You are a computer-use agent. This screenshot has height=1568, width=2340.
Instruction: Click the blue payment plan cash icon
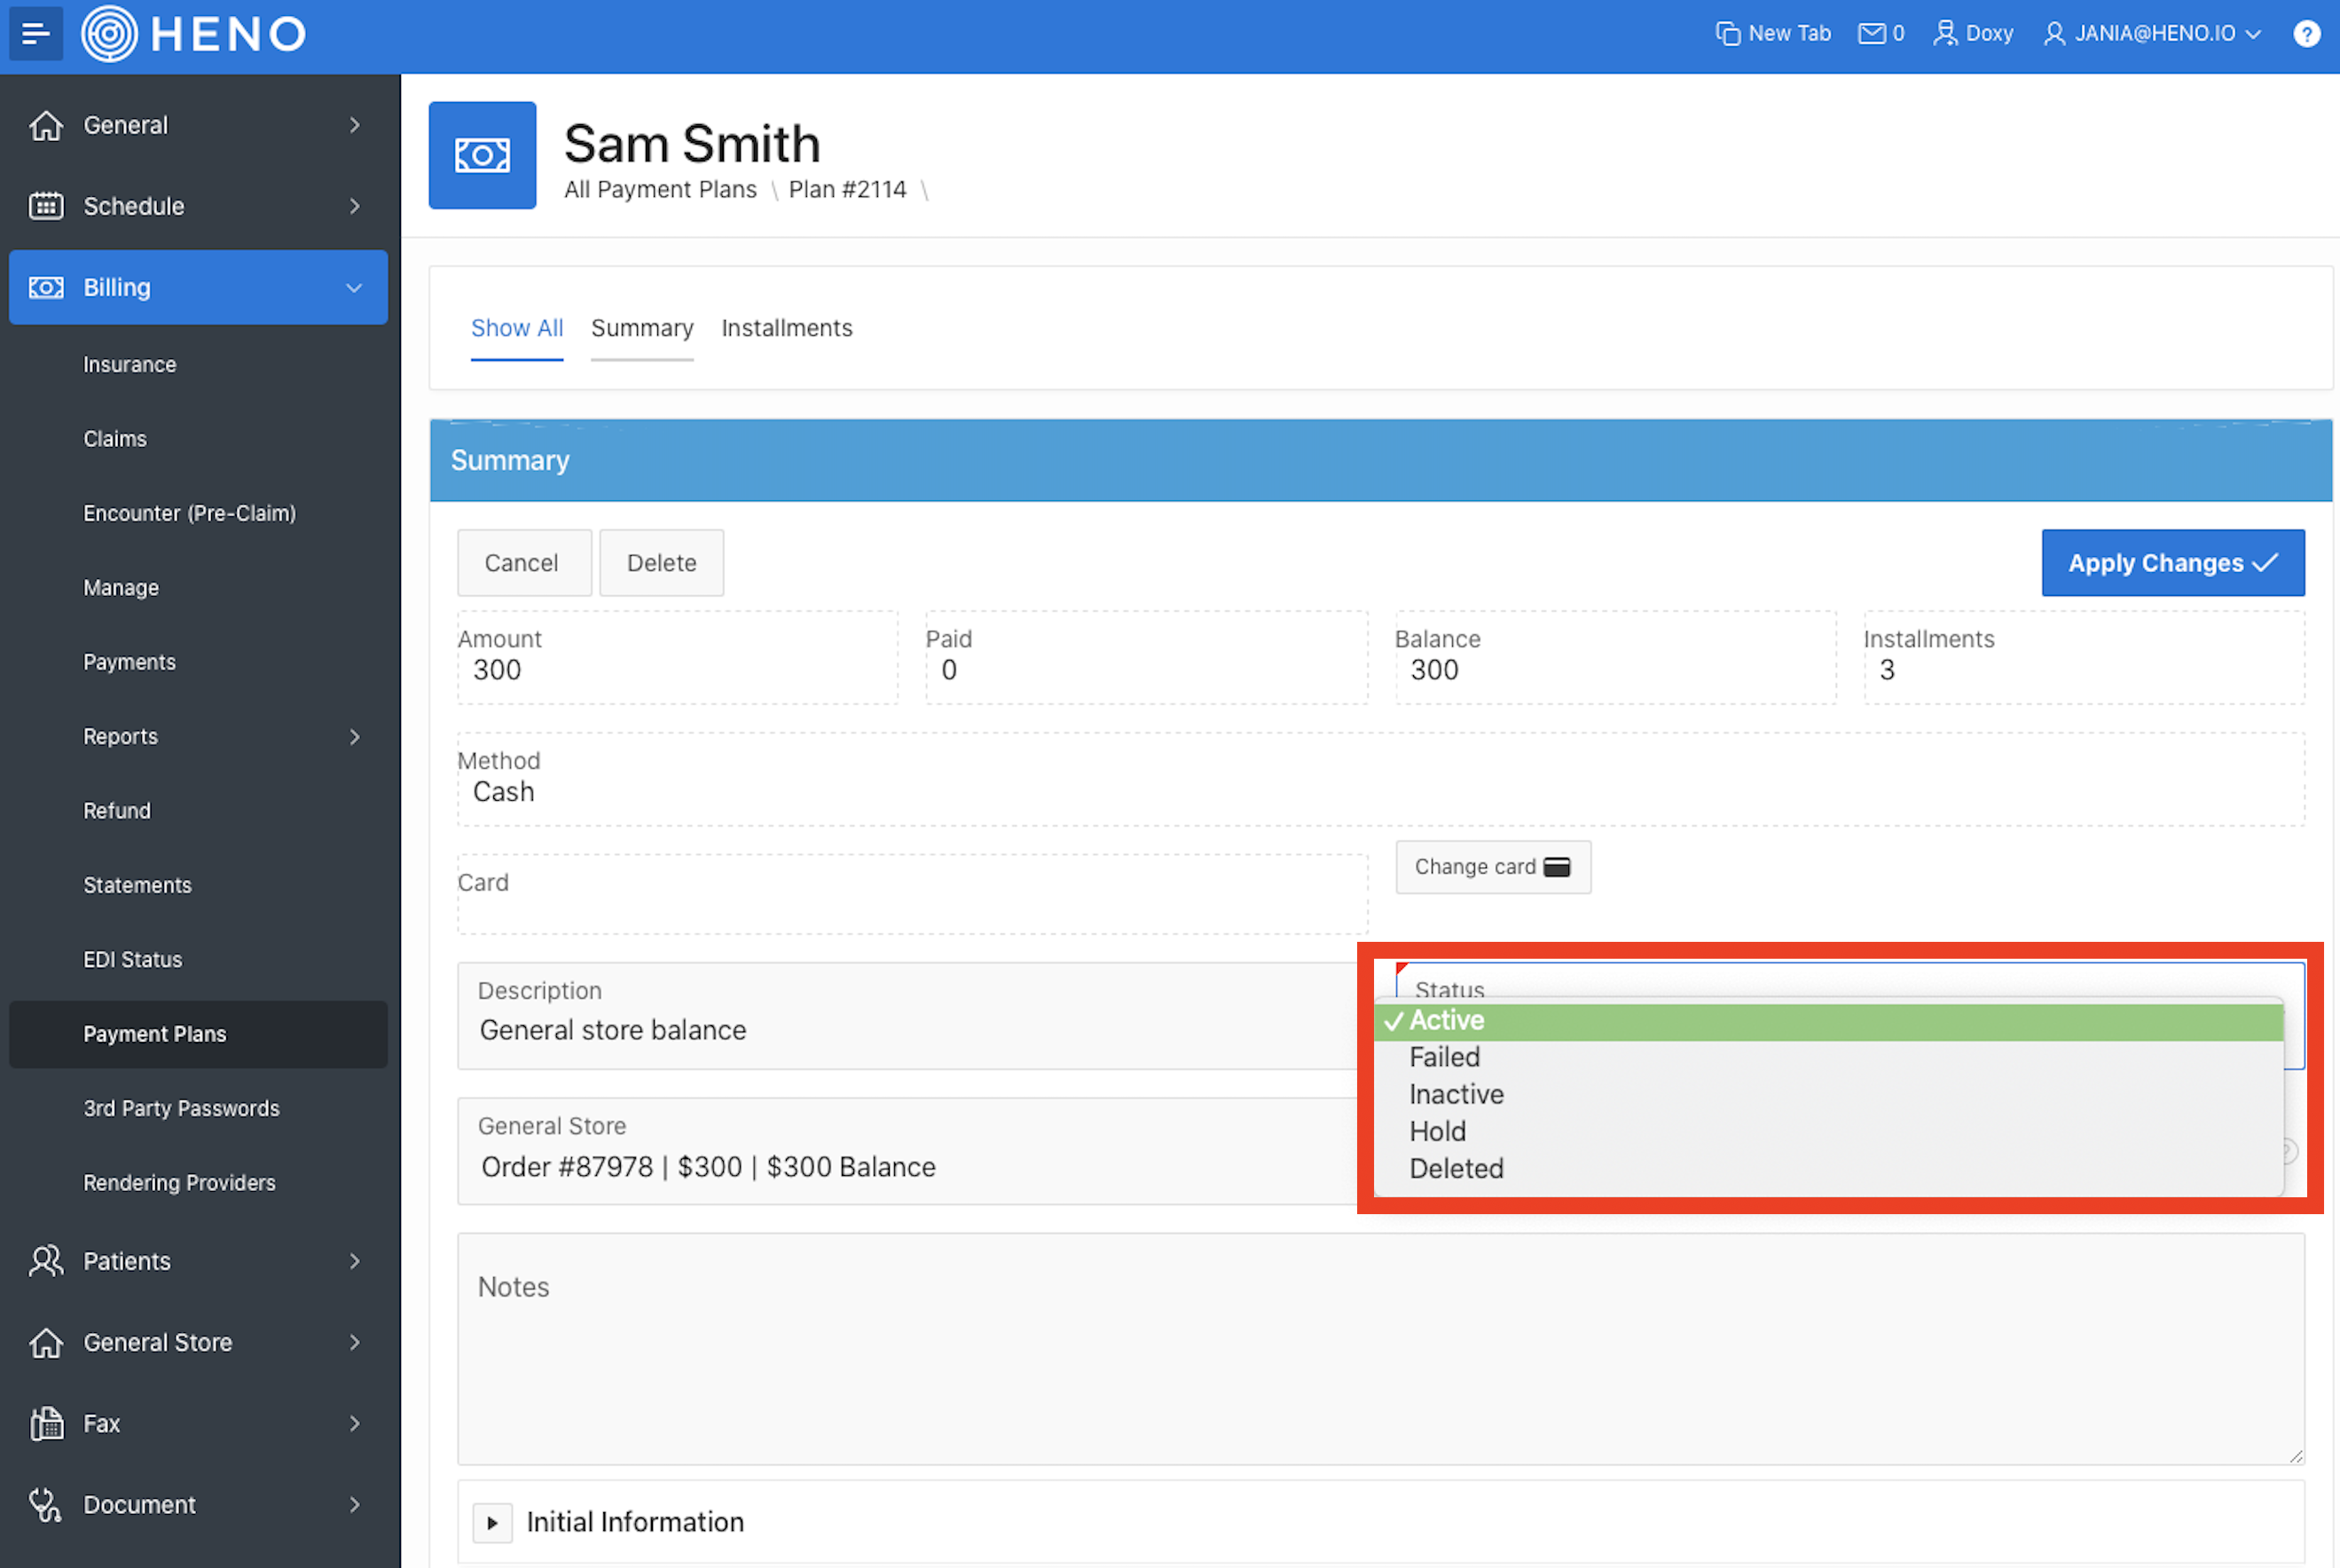click(x=482, y=155)
